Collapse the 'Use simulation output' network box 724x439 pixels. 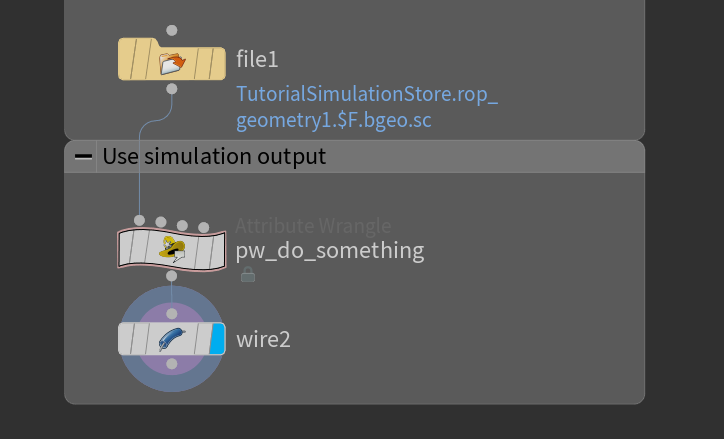pyautogui.click(x=82, y=156)
